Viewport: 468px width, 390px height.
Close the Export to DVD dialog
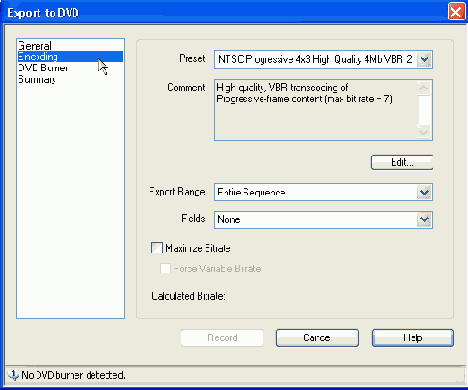click(456, 12)
